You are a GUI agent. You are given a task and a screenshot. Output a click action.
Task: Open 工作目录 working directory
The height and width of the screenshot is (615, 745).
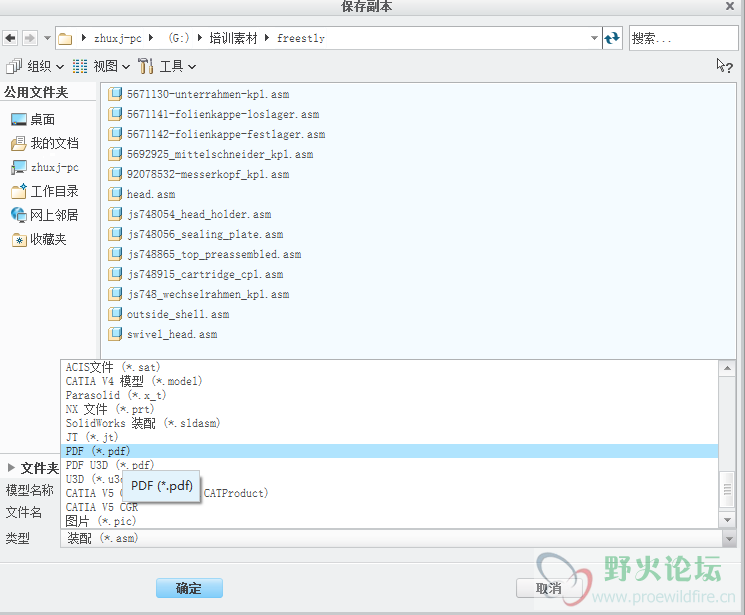pos(45,191)
